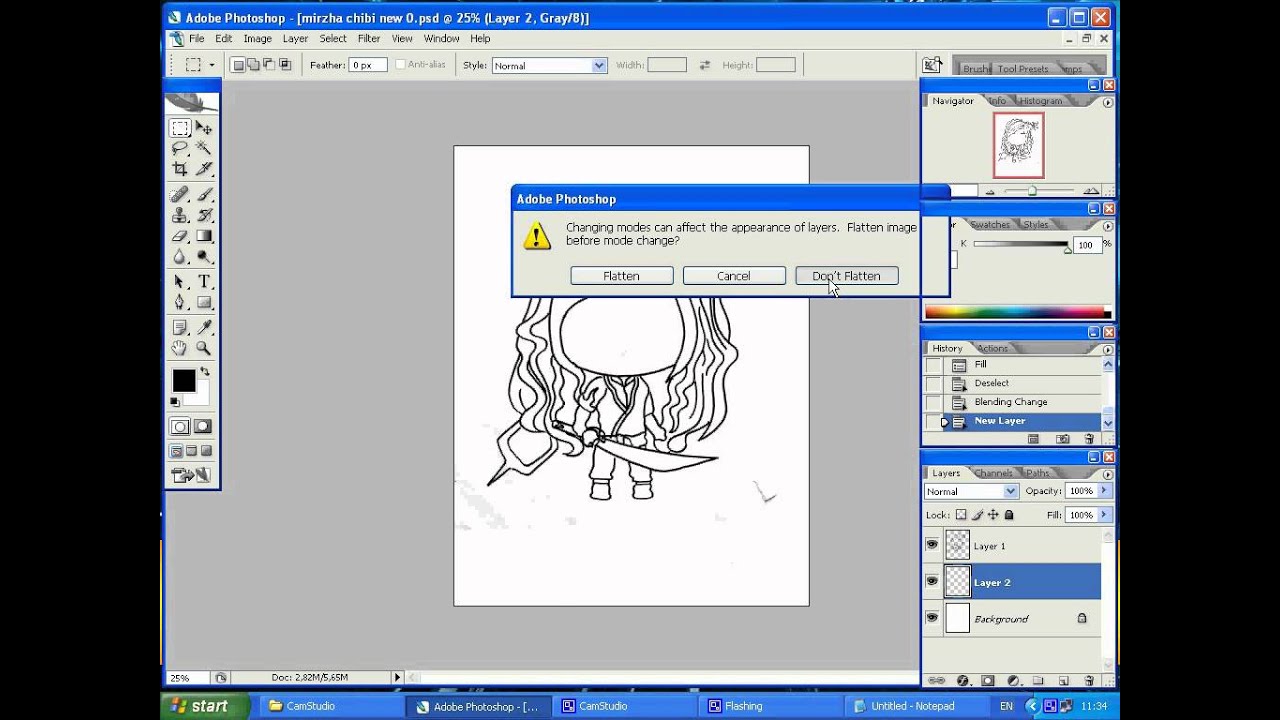The width and height of the screenshot is (1280, 720).
Task: Click the Flatten button
Action: click(x=621, y=276)
